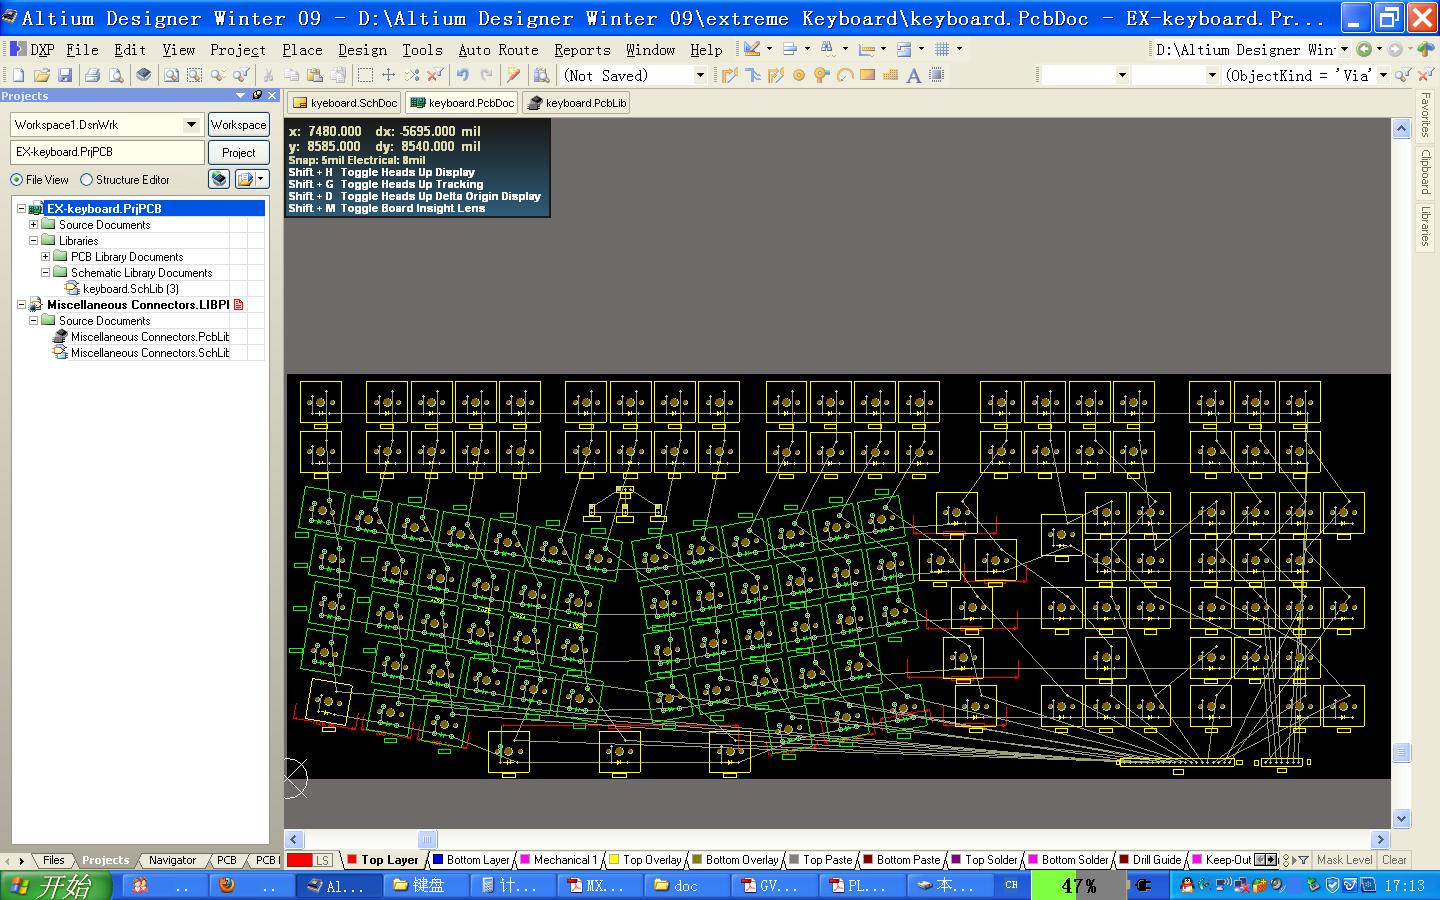Switch to the Files panel tab

tap(53, 860)
